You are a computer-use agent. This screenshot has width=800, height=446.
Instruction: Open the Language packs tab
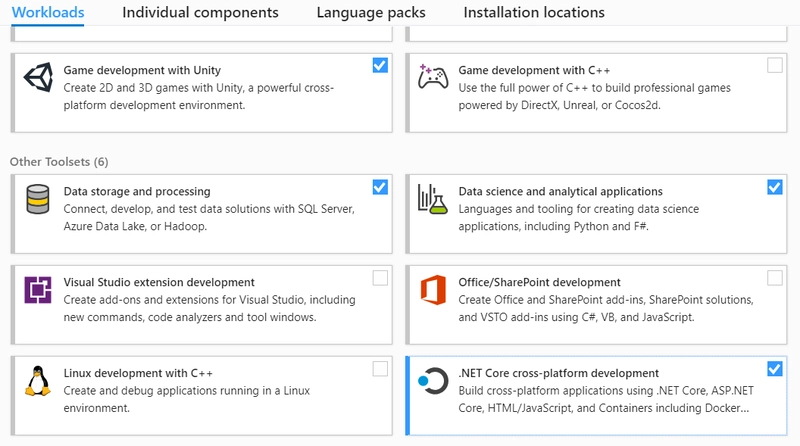371,12
